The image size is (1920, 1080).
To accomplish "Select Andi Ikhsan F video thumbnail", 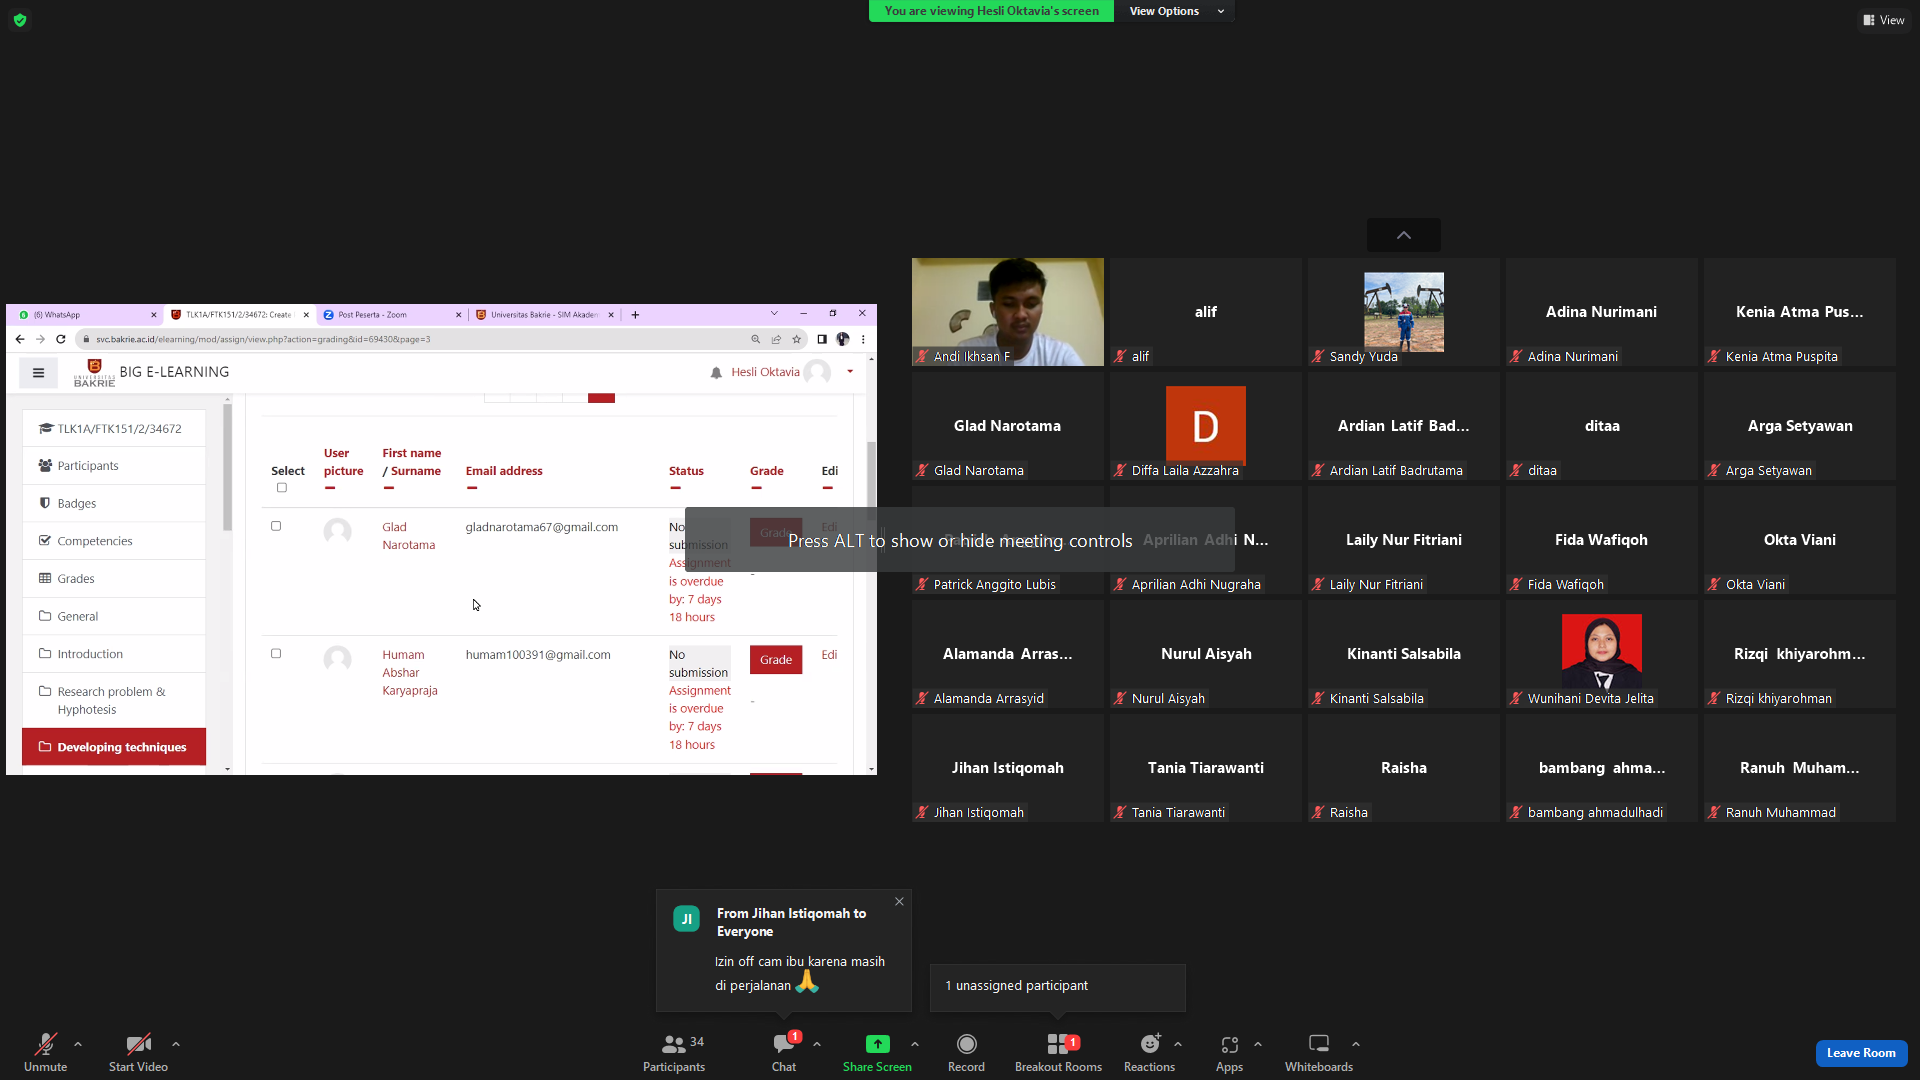I will pyautogui.click(x=1008, y=312).
